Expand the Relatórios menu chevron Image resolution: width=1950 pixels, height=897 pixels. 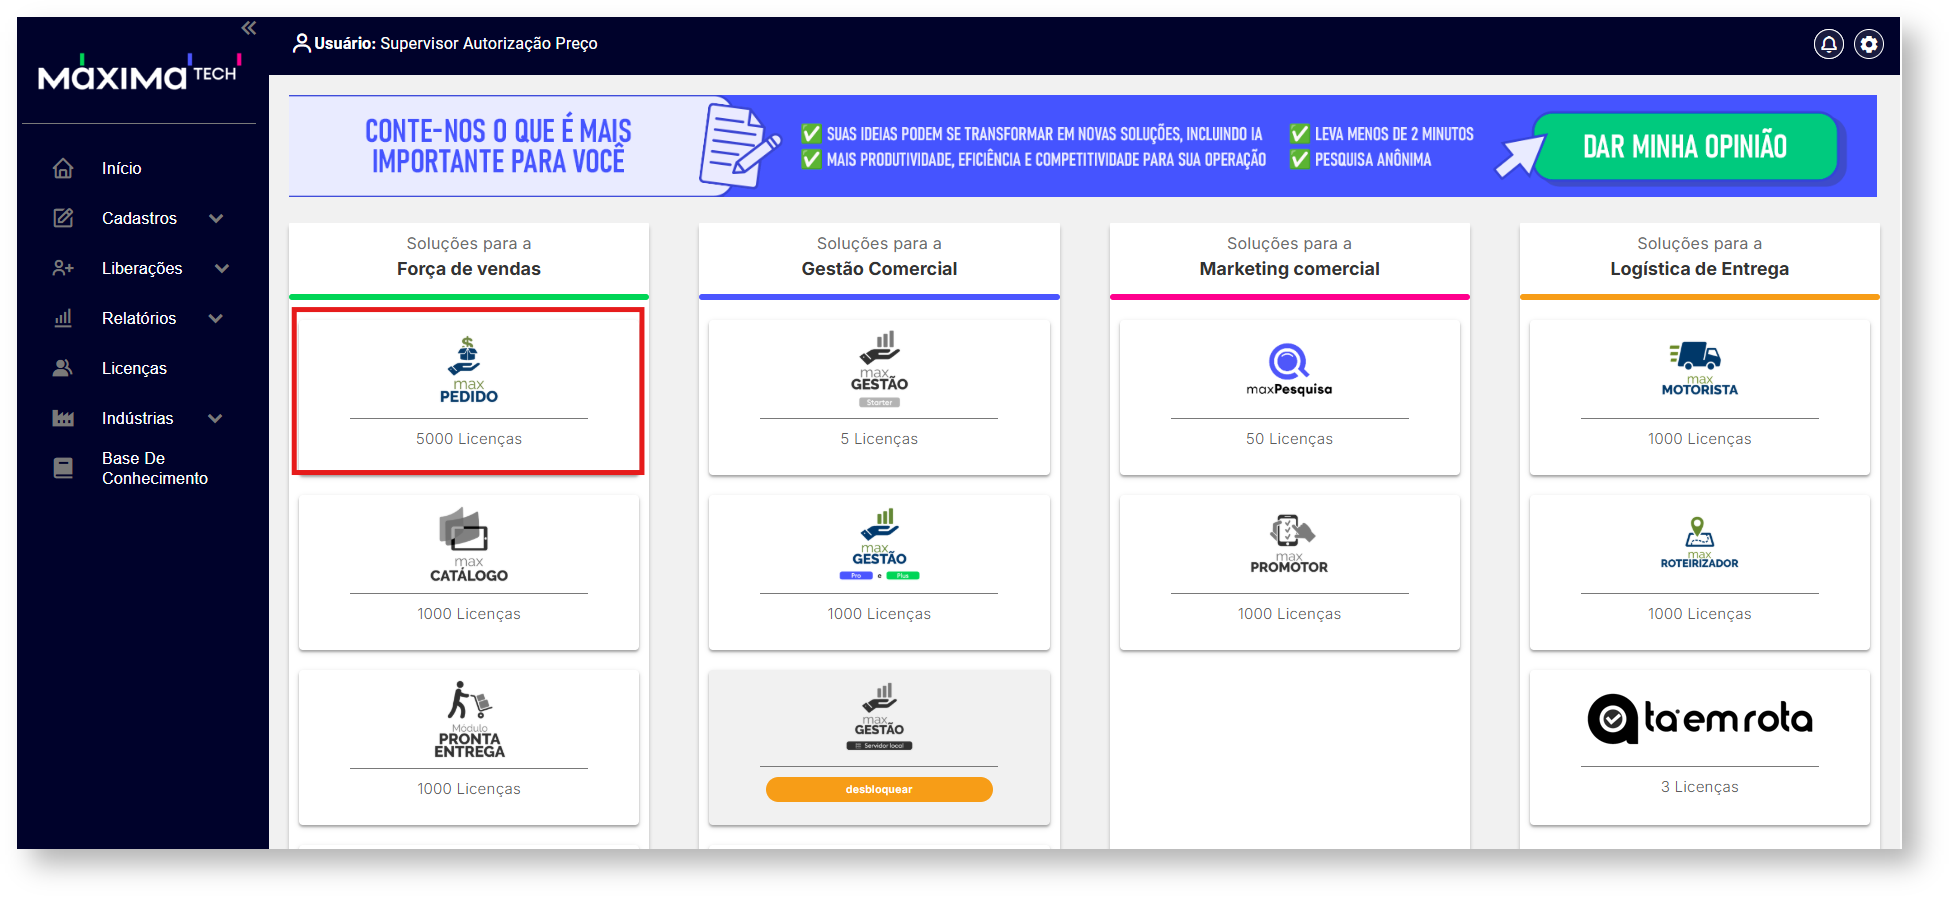(216, 318)
